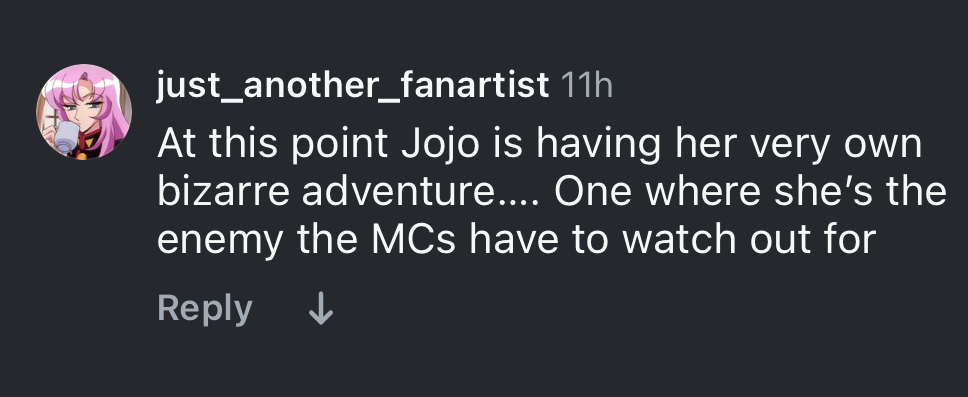The height and width of the screenshot is (397, 968).
Task: Open the pink-haired anime avatar profile picture
Action: coord(84,112)
